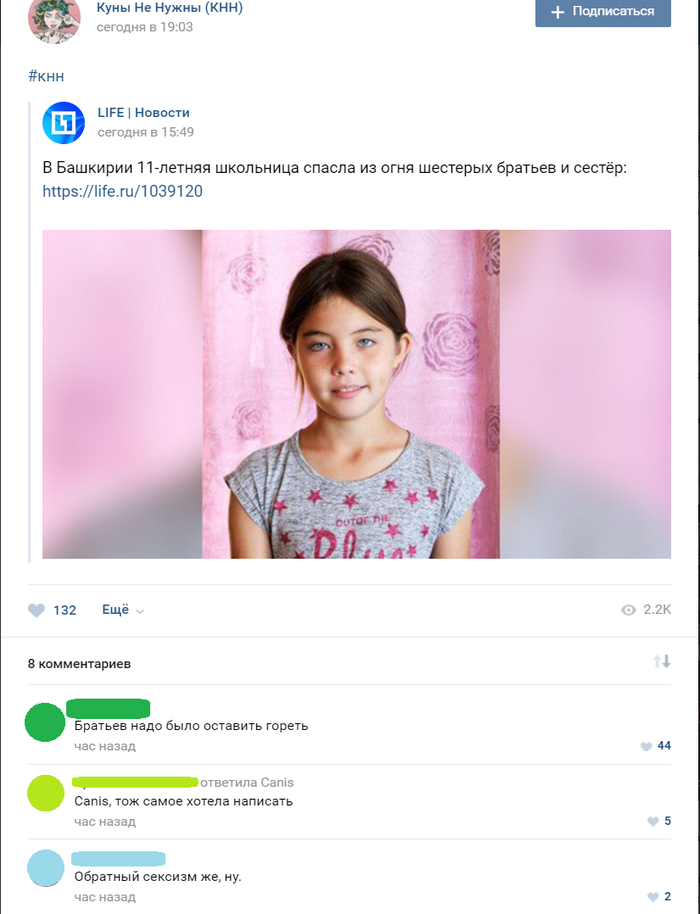
Task: Open Куны Не Нужны (КНН) group name
Action: (170, 8)
